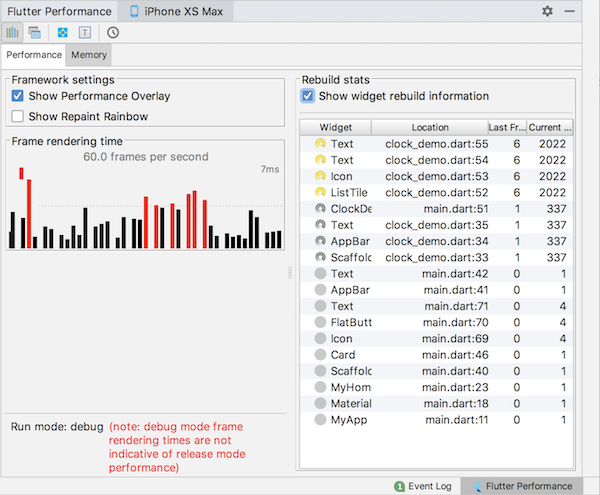This screenshot has width=600, height=495.
Task: Hide the panel with the minimize dash icon
Action: pos(570,11)
